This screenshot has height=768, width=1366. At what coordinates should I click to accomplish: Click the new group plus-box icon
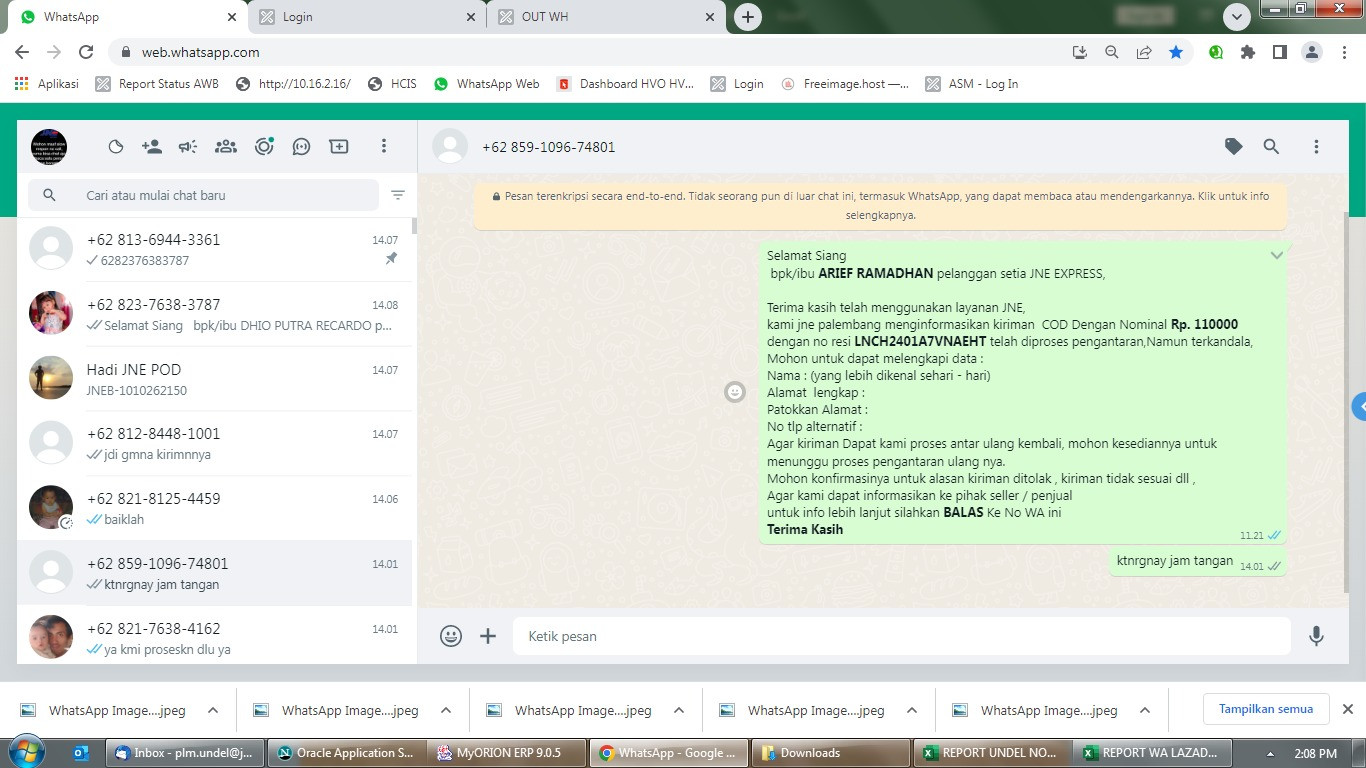[339, 147]
